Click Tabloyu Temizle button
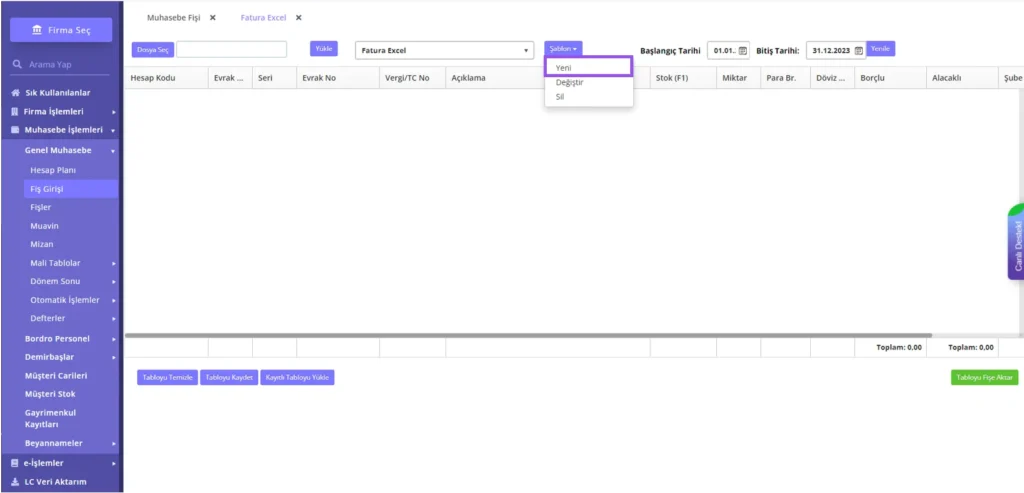Screen dimensions: 1024x493 (167, 377)
